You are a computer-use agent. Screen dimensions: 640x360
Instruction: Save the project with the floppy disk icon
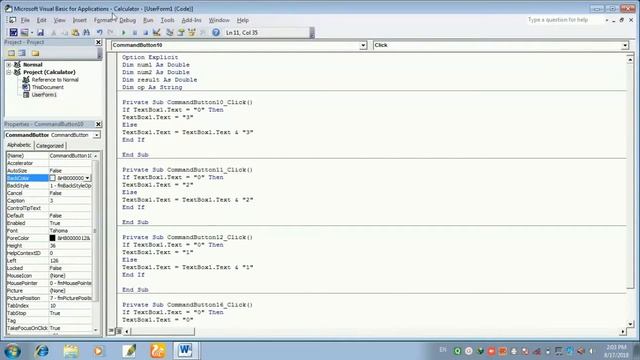pyautogui.click(x=40, y=32)
